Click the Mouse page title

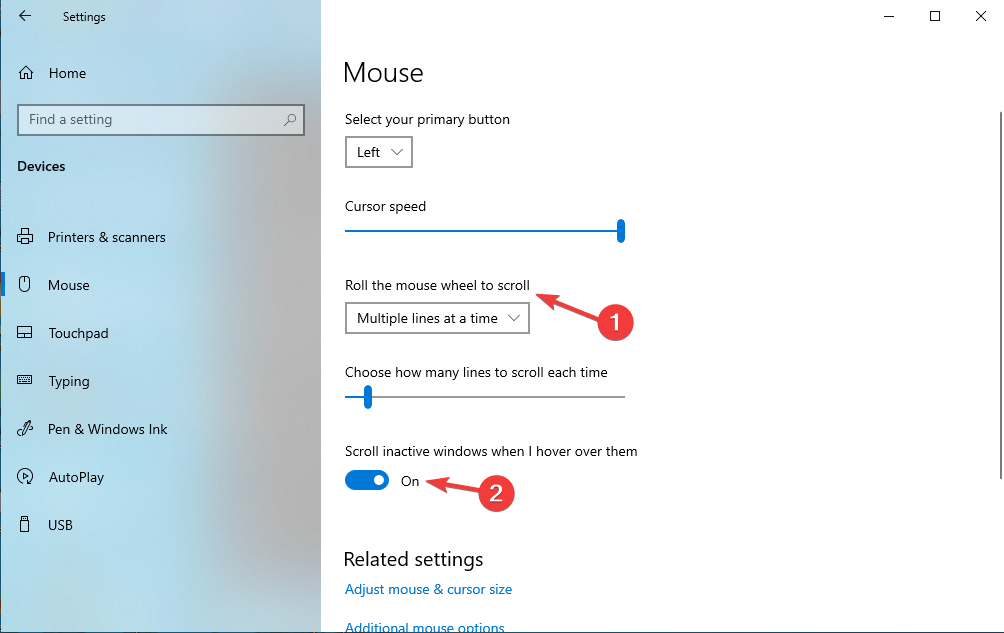tap(383, 72)
